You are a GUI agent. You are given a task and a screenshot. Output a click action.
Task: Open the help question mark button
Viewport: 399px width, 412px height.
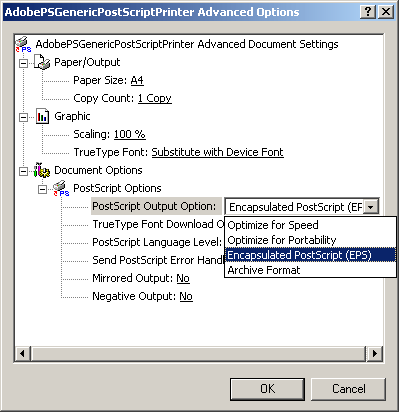point(368,12)
